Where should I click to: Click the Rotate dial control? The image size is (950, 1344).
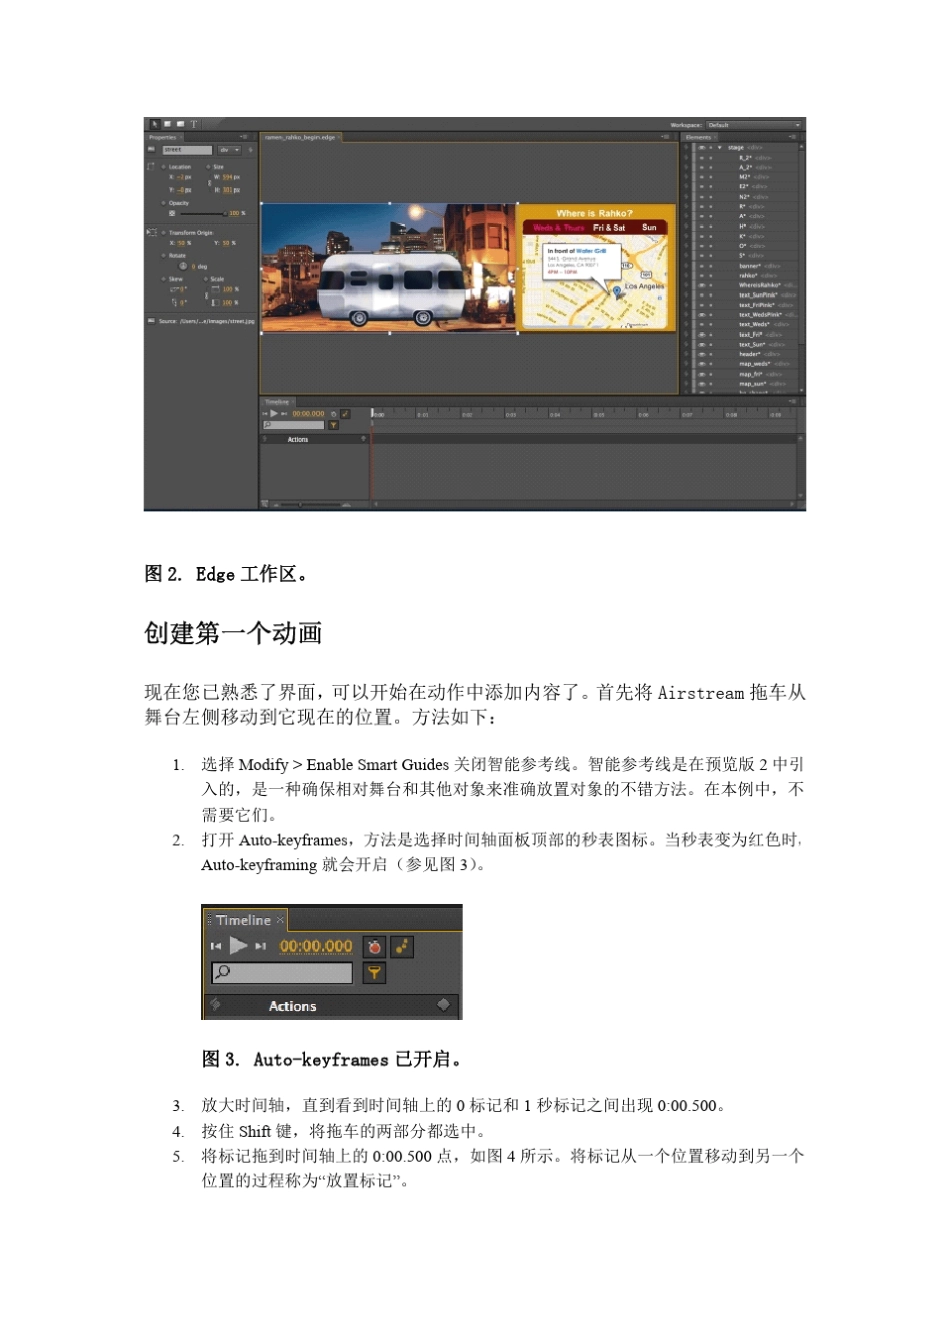point(183,266)
